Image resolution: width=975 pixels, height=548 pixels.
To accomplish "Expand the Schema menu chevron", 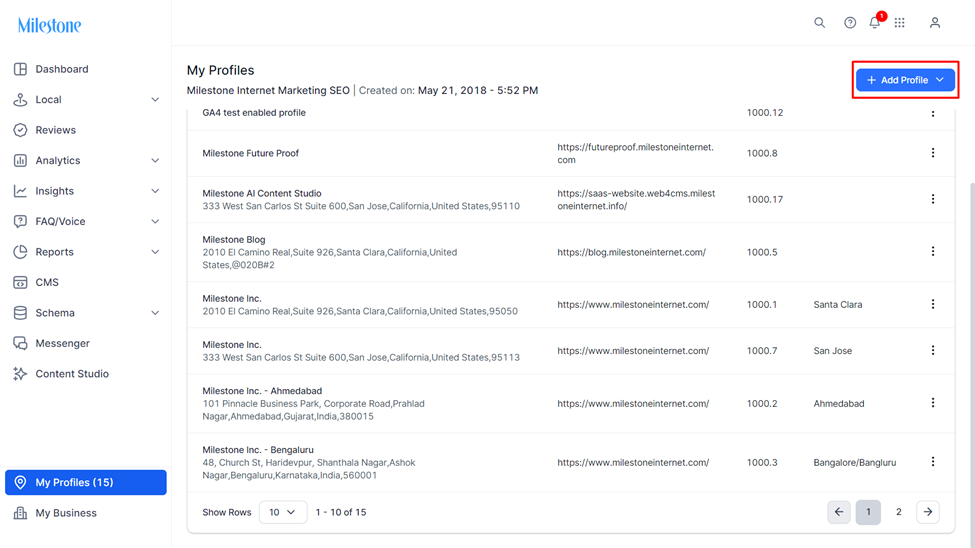I will click(x=155, y=313).
